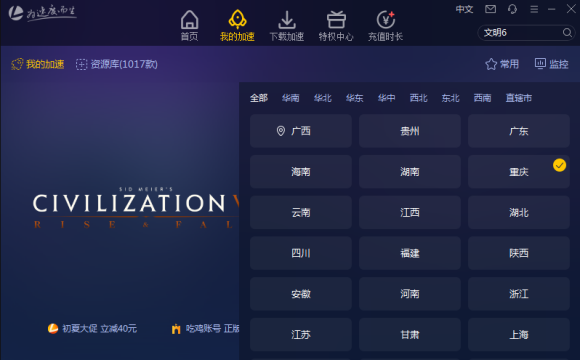Select the 上海 node button
580x360 pixels.
pyautogui.click(x=519, y=334)
